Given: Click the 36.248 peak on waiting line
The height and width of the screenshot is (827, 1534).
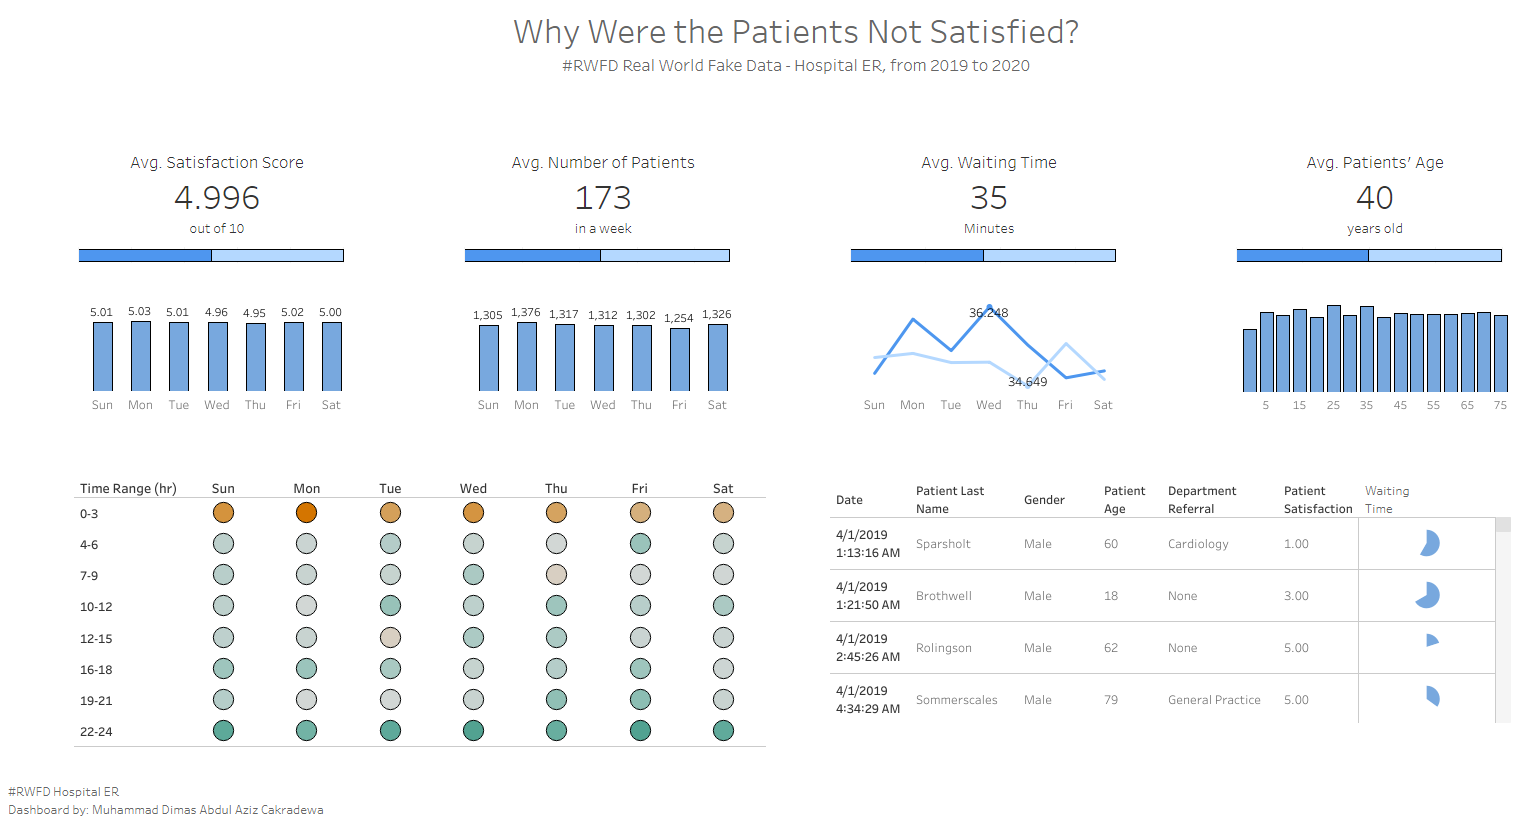Looking at the screenshot, I should [989, 306].
